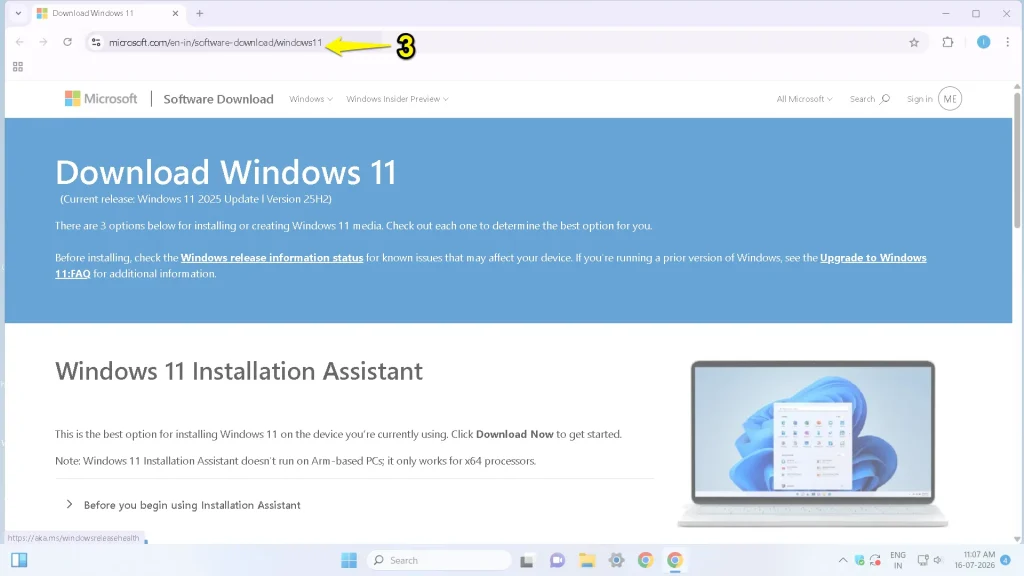Viewport: 1024px width, 576px height.
Task: Open the clock showing 11:07 AM
Action: click(x=974, y=560)
